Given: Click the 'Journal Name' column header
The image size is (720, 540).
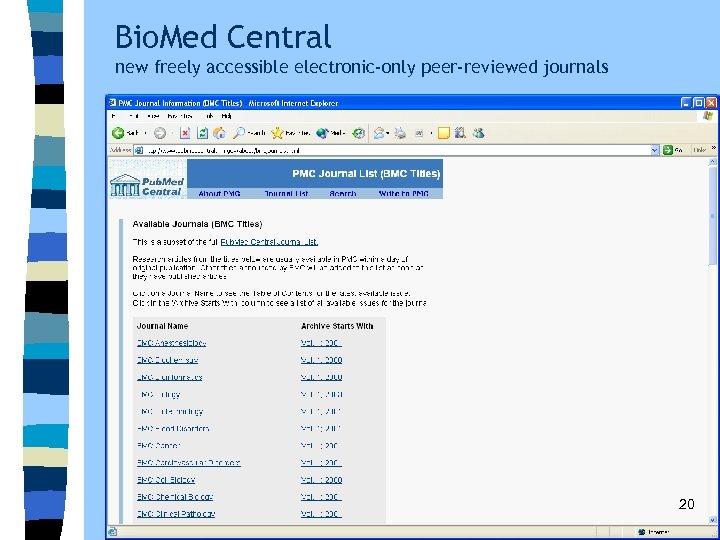Looking at the screenshot, I should click(163, 326).
